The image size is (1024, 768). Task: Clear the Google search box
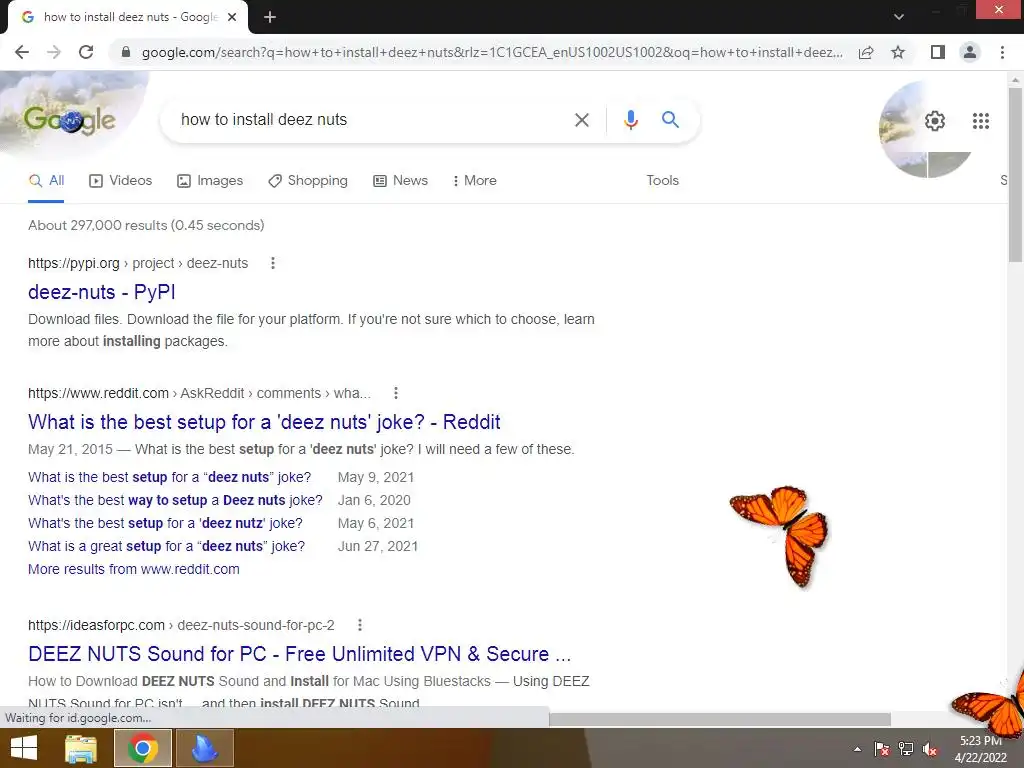tap(581, 120)
